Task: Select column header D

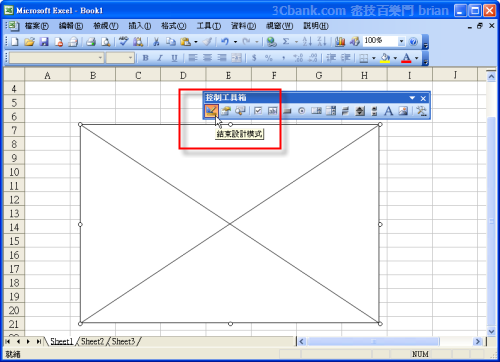Action: pyautogui.click(x=183, y=75)
